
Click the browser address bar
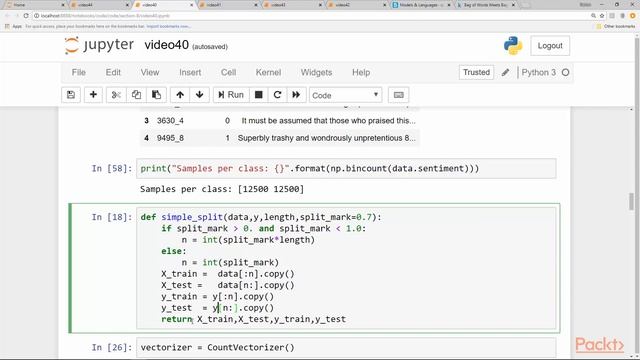tap(310, 16)
